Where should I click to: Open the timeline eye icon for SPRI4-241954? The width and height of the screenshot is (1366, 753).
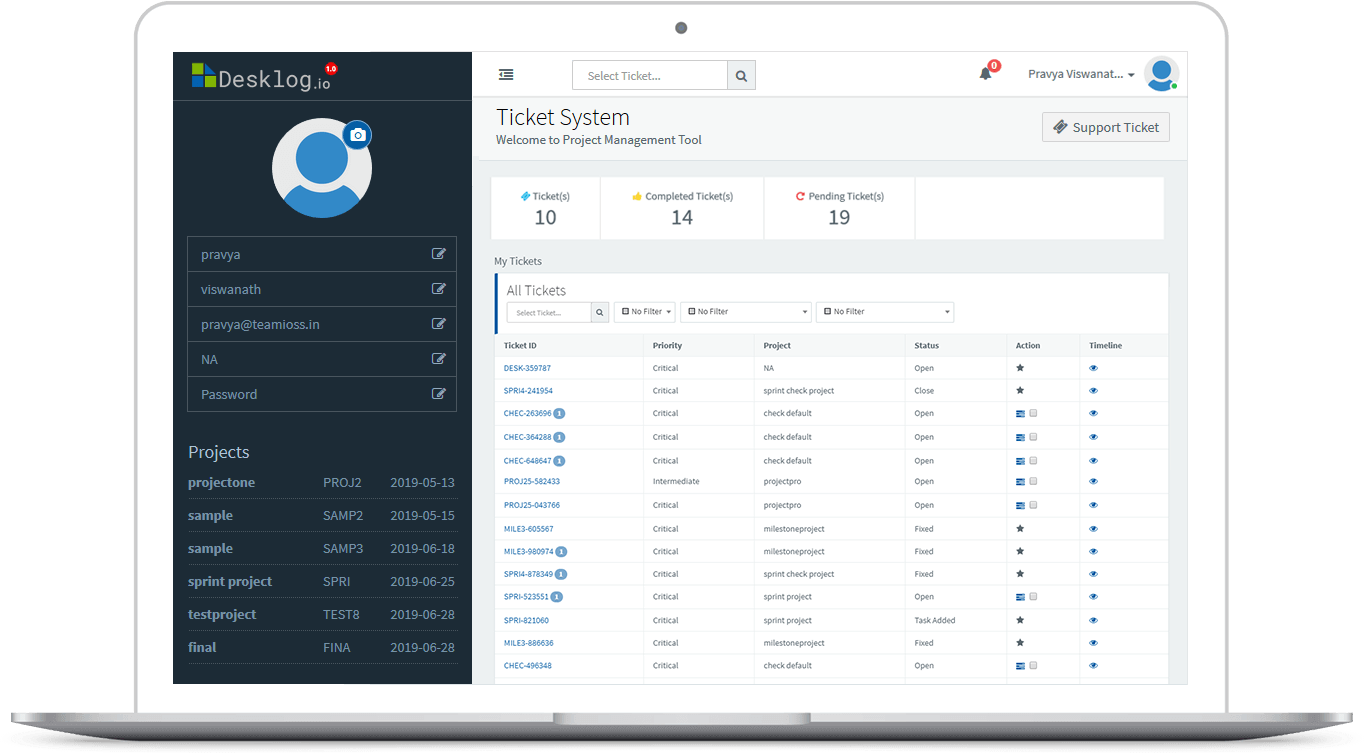point(1093,390)
